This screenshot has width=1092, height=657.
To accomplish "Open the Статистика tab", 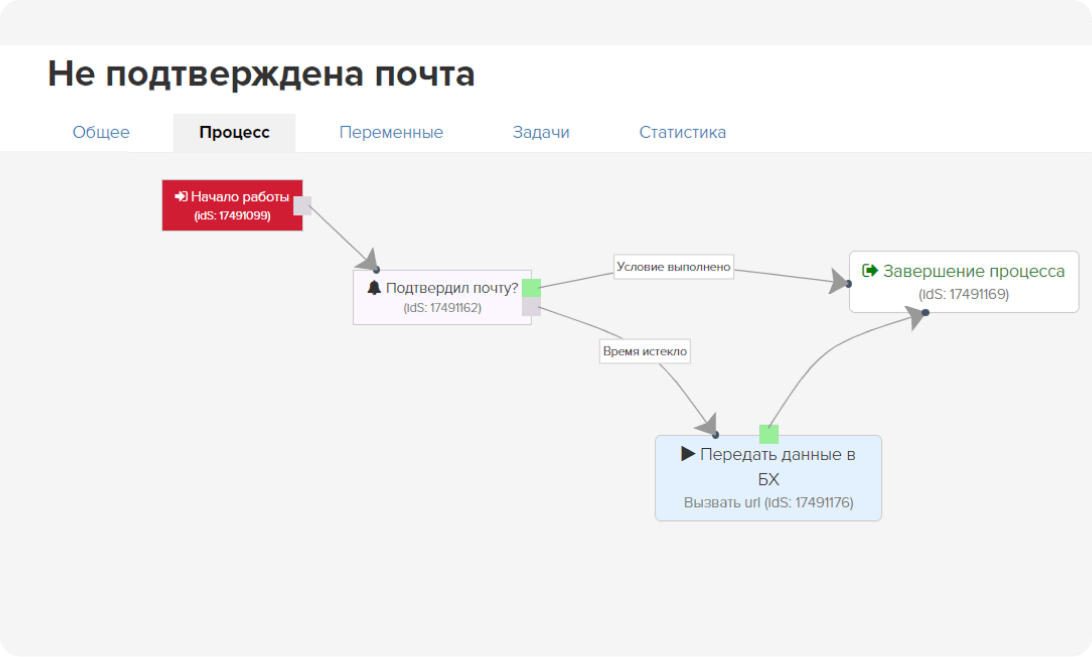I will click(682, 131).
